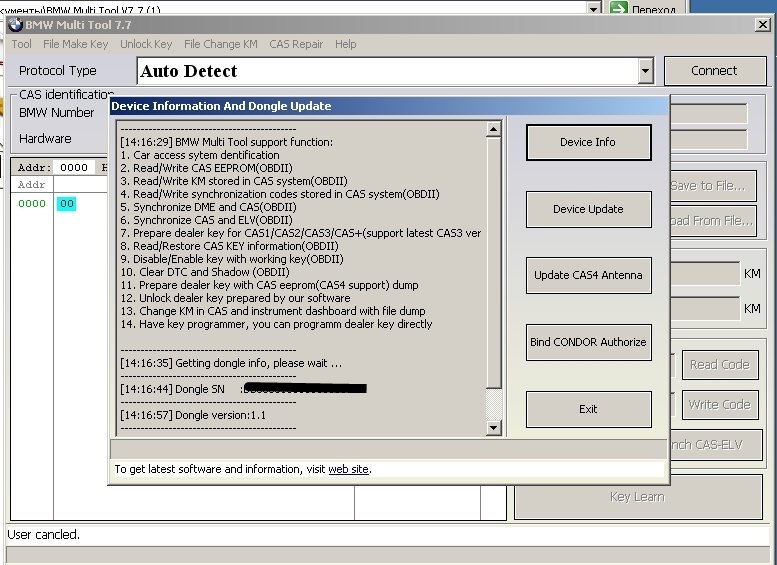Viewport: 777px width, 565px height.
Task: Click 'Getting dongle info, please wait' line
Action: point(231,363)
